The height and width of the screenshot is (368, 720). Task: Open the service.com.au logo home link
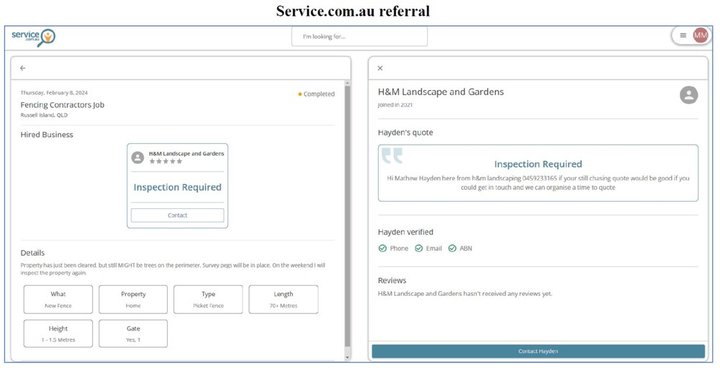(x=33, y=38)
